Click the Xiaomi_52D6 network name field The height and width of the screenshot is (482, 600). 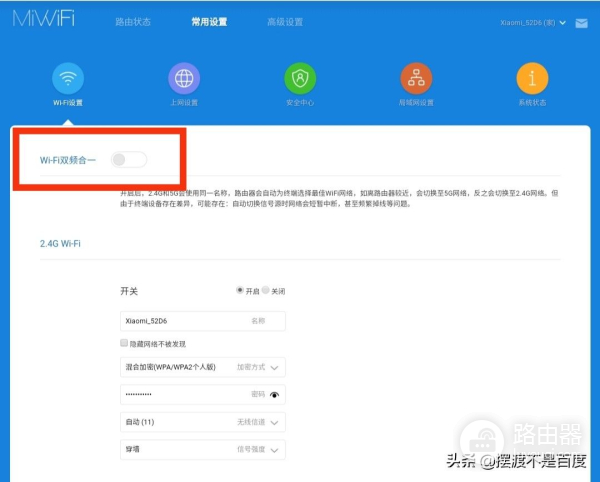pyautogui.click(x=185, y=320)
